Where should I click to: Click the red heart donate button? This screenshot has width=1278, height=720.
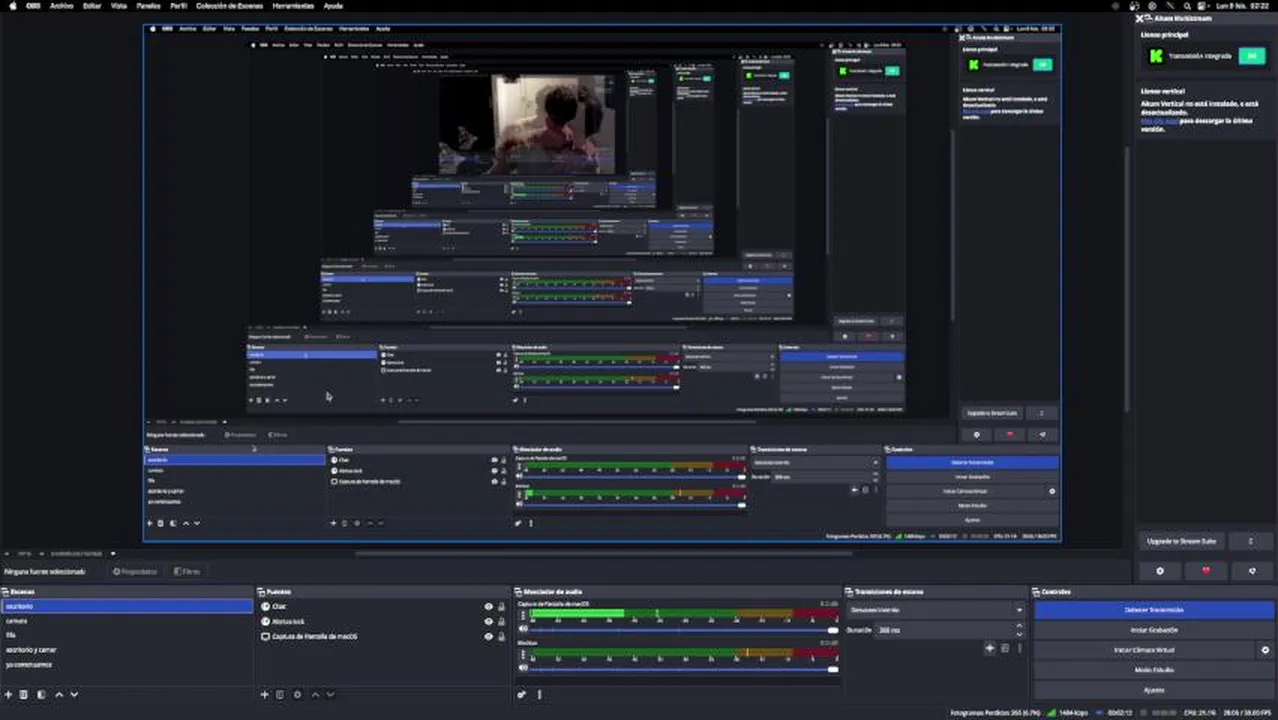pos(1206,571)
